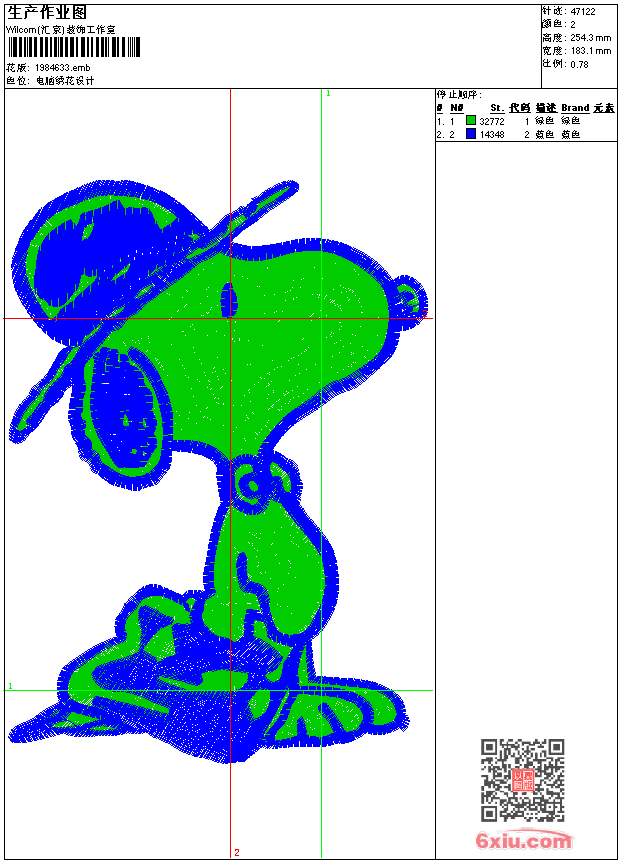Click the N# column header
Viewport: 620px width, 860px height.
coord(456,108)
